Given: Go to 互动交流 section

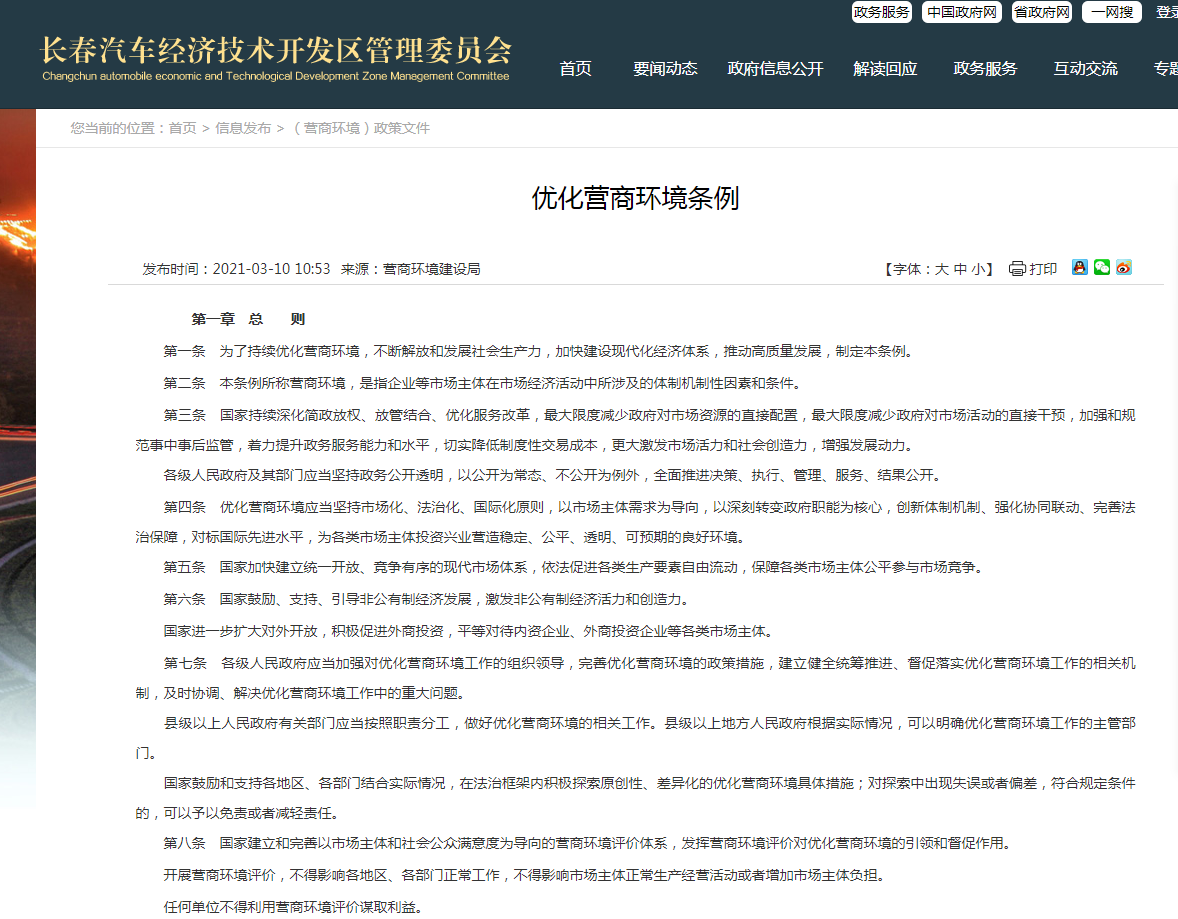Looking at the screenshot, I should 1085,68.
